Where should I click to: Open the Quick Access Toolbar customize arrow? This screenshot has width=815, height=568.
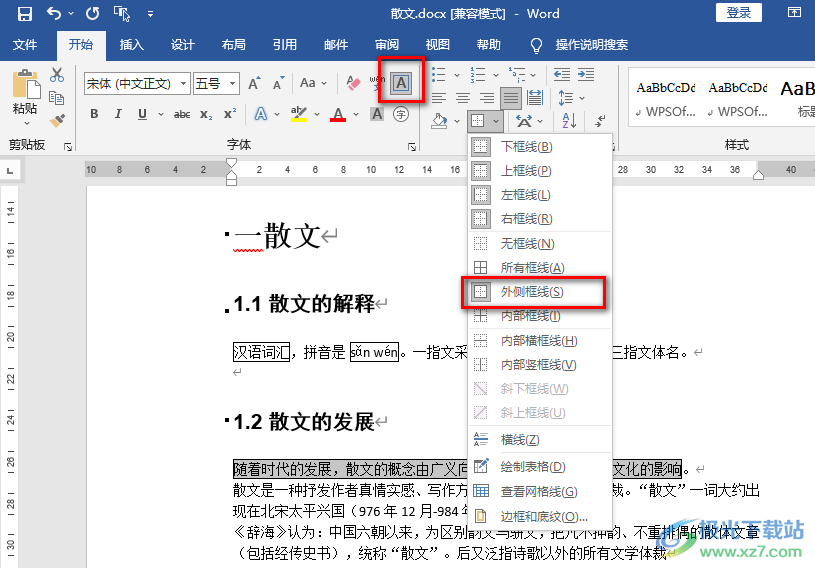point(150,14)
